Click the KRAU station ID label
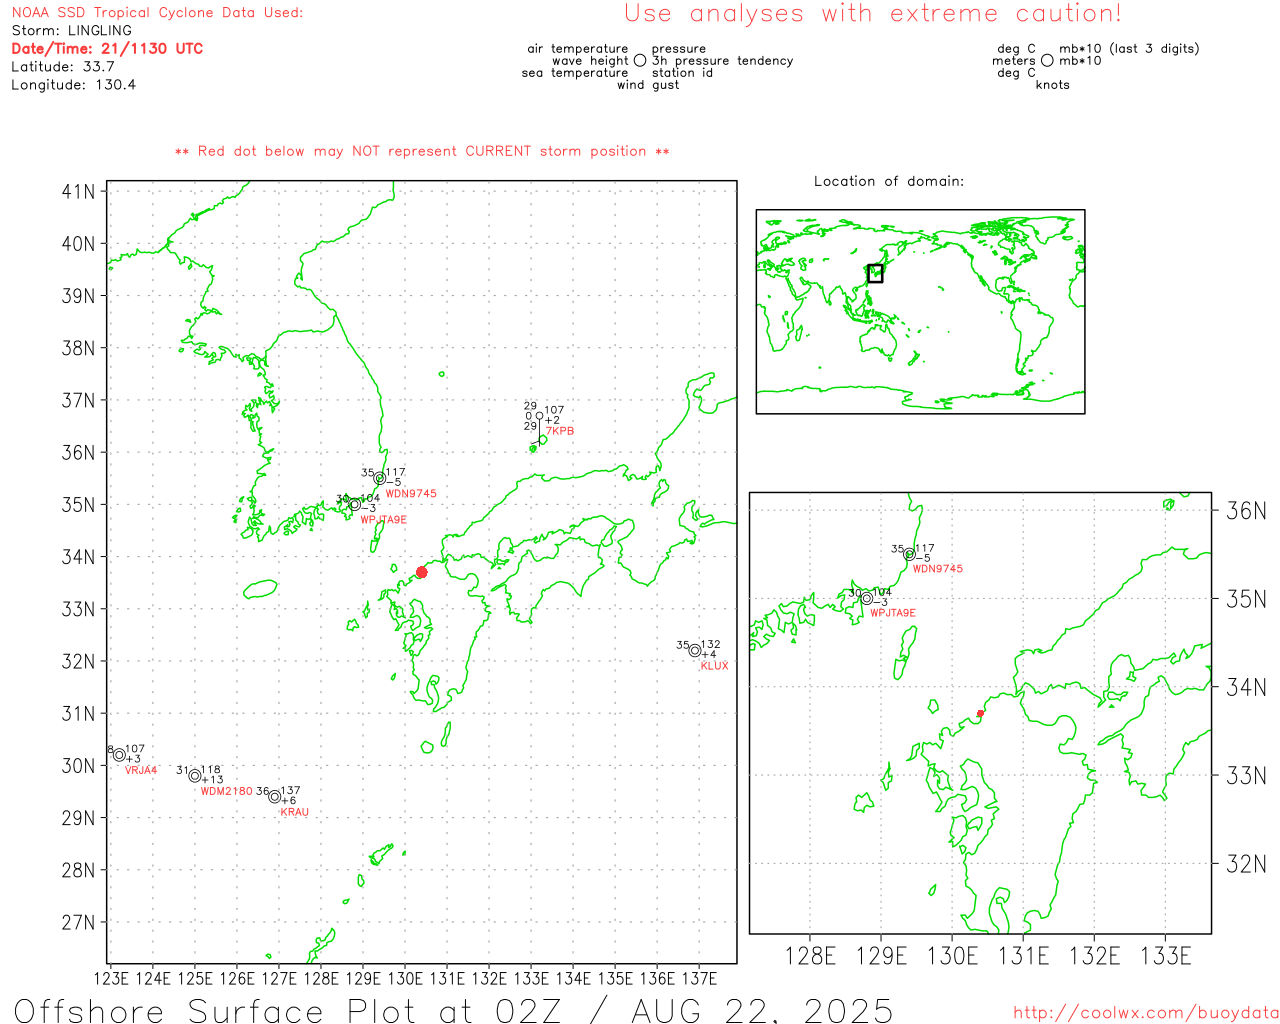 (295, 813)
